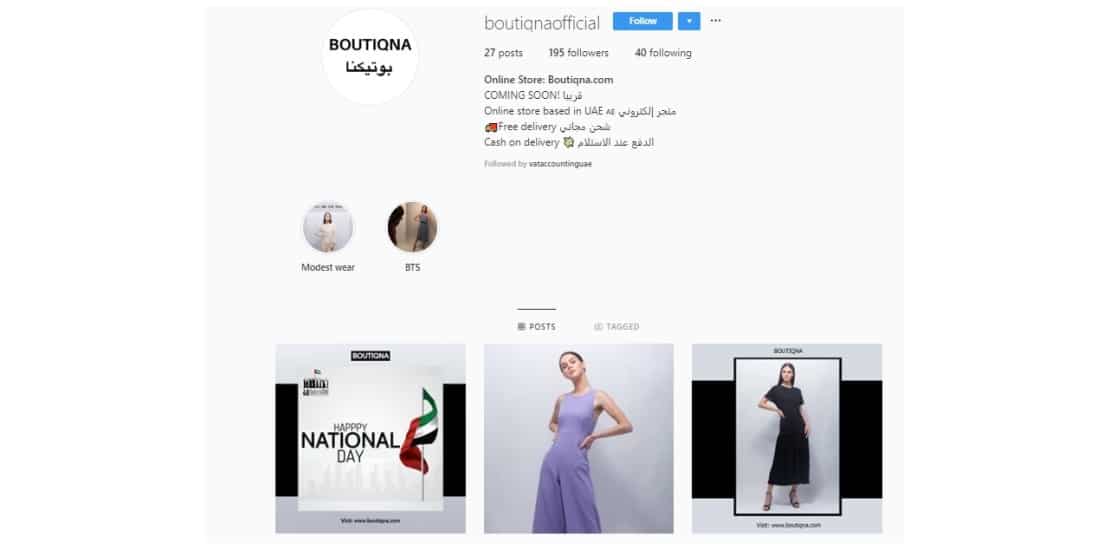Open the vataccountinguae follower profile
Image resolution: width=1110 pixels, height=550 pixels.
(x=560, y=164)
